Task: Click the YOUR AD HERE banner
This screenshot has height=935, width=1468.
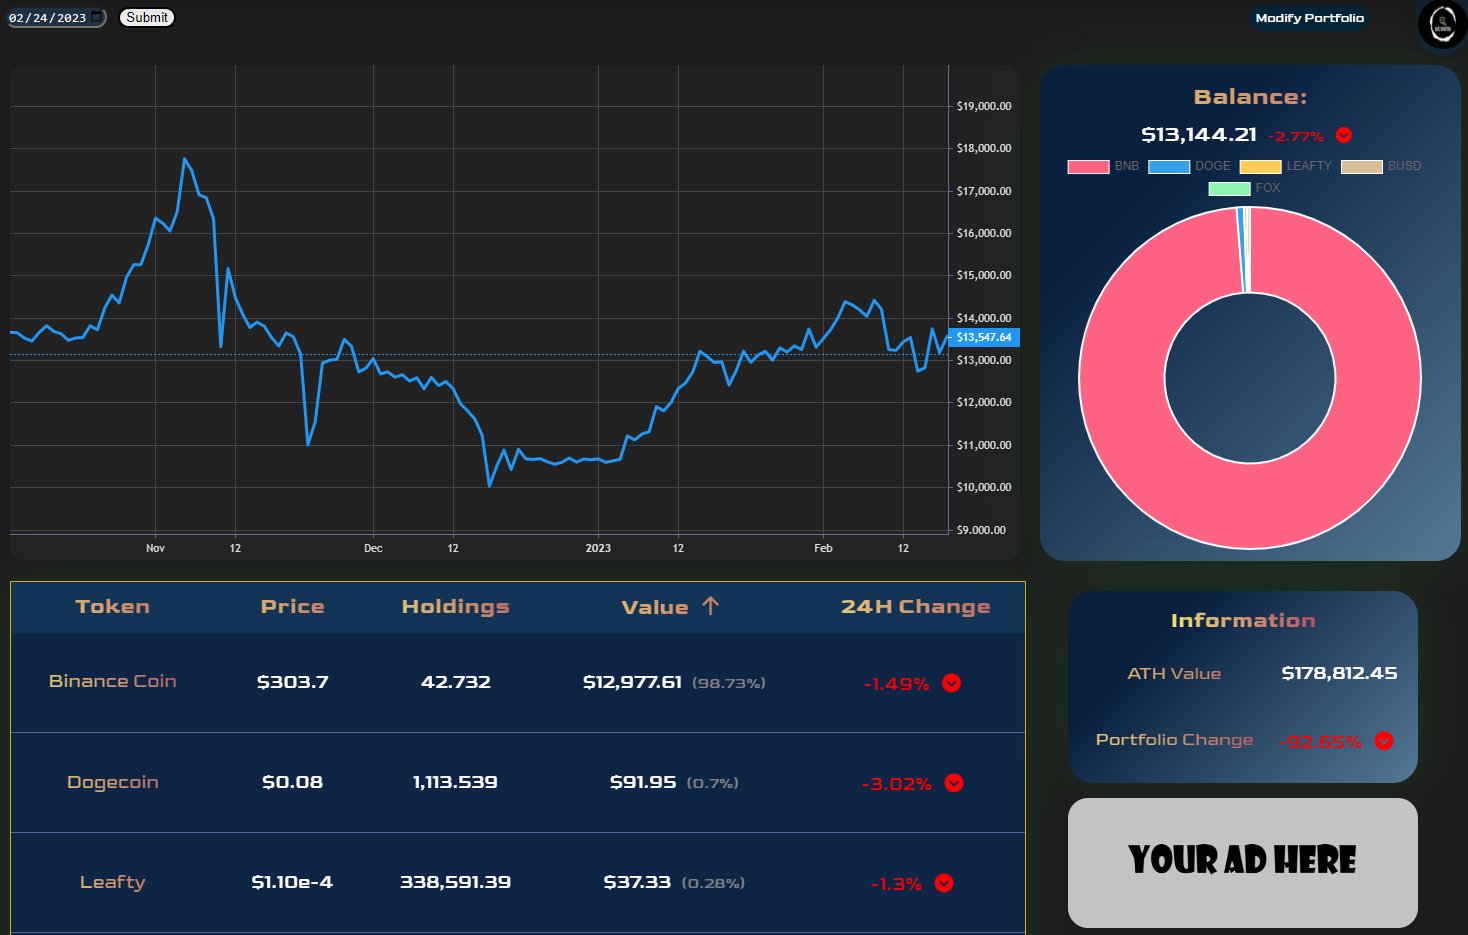Action: (x=1242, y=862)
